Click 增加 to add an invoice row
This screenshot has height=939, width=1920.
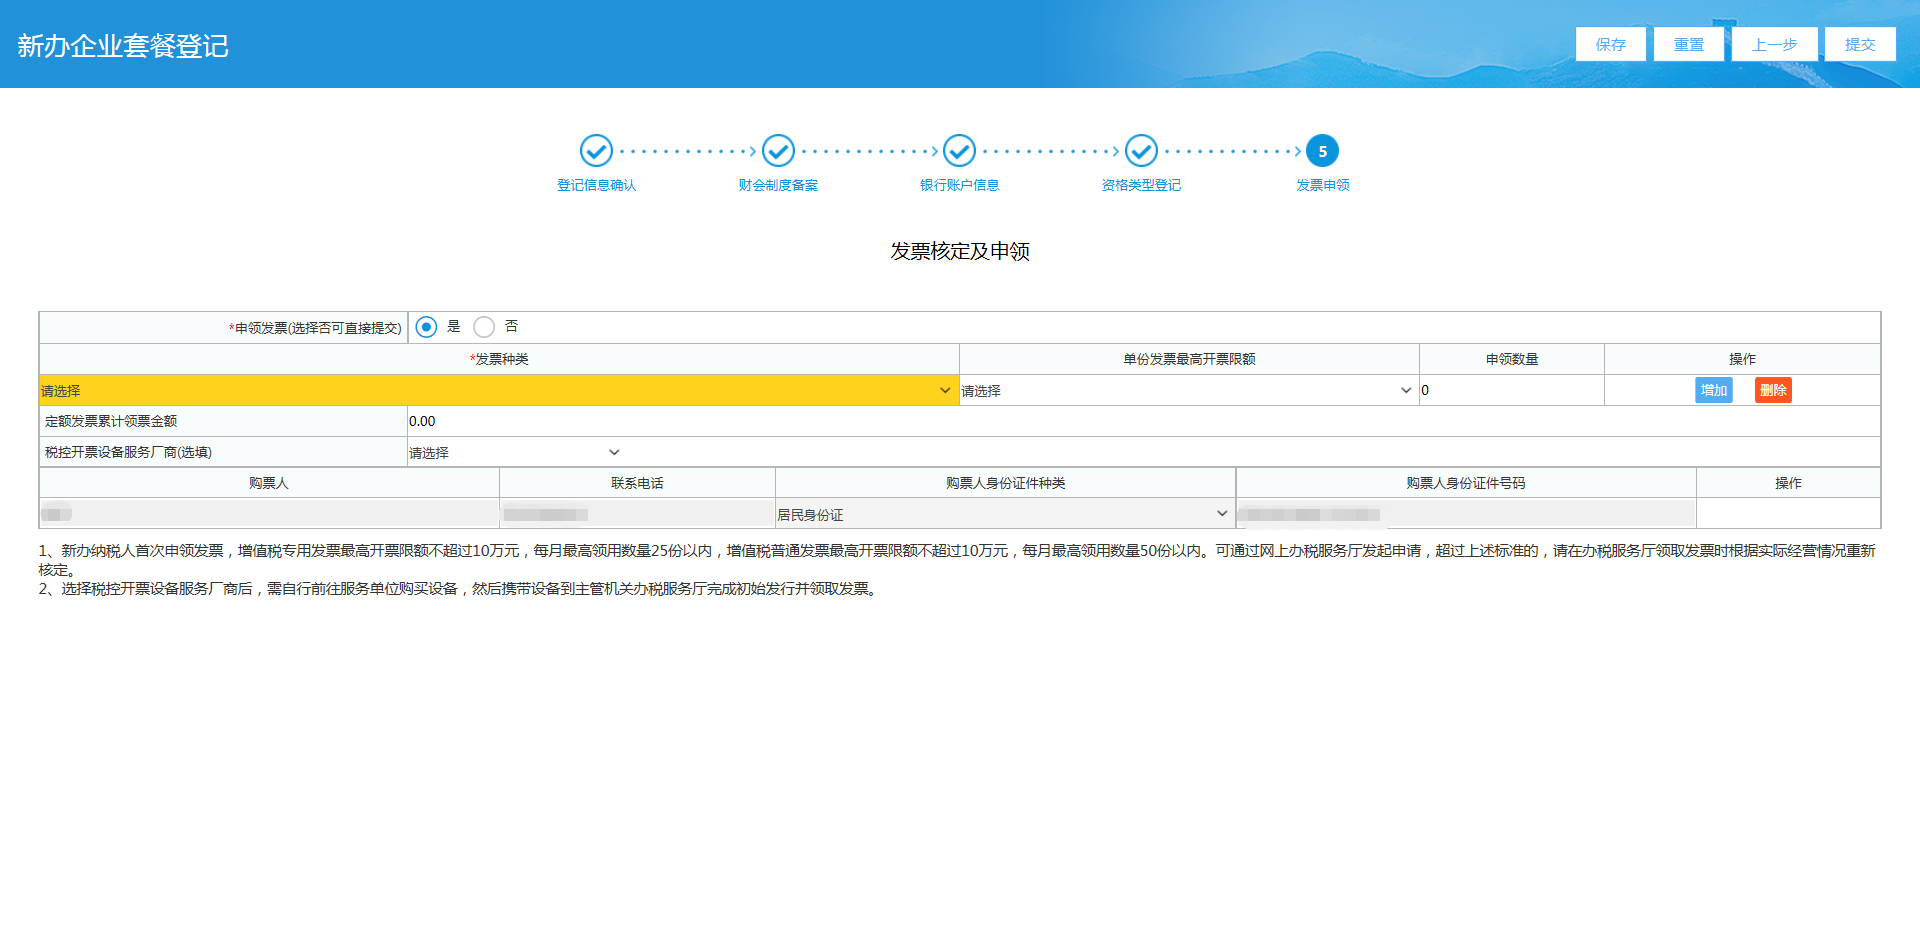click(1714, 390)
